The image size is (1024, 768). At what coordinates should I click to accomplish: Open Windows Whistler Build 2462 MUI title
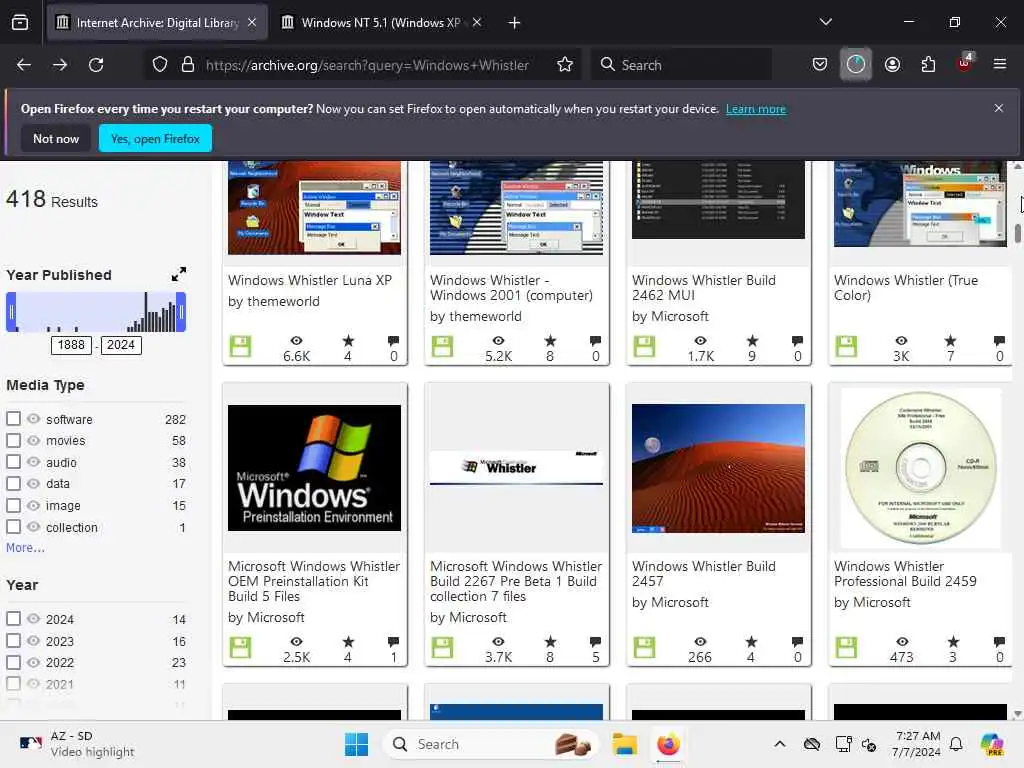[x=703, y=287]
